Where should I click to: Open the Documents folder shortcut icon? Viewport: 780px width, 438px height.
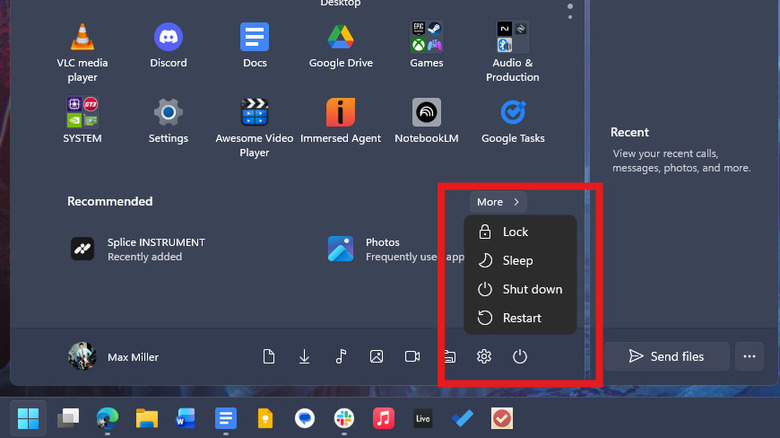click(269, 356)
